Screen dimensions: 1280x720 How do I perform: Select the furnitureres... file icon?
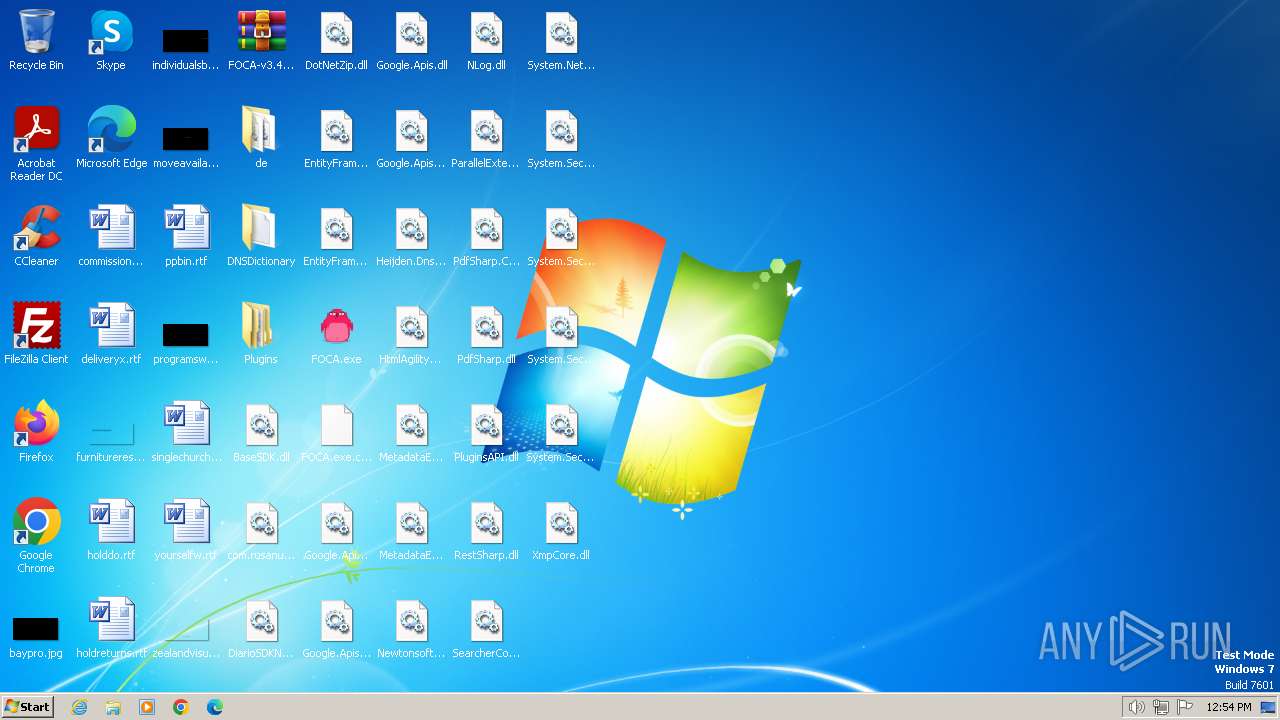(111, 432)
